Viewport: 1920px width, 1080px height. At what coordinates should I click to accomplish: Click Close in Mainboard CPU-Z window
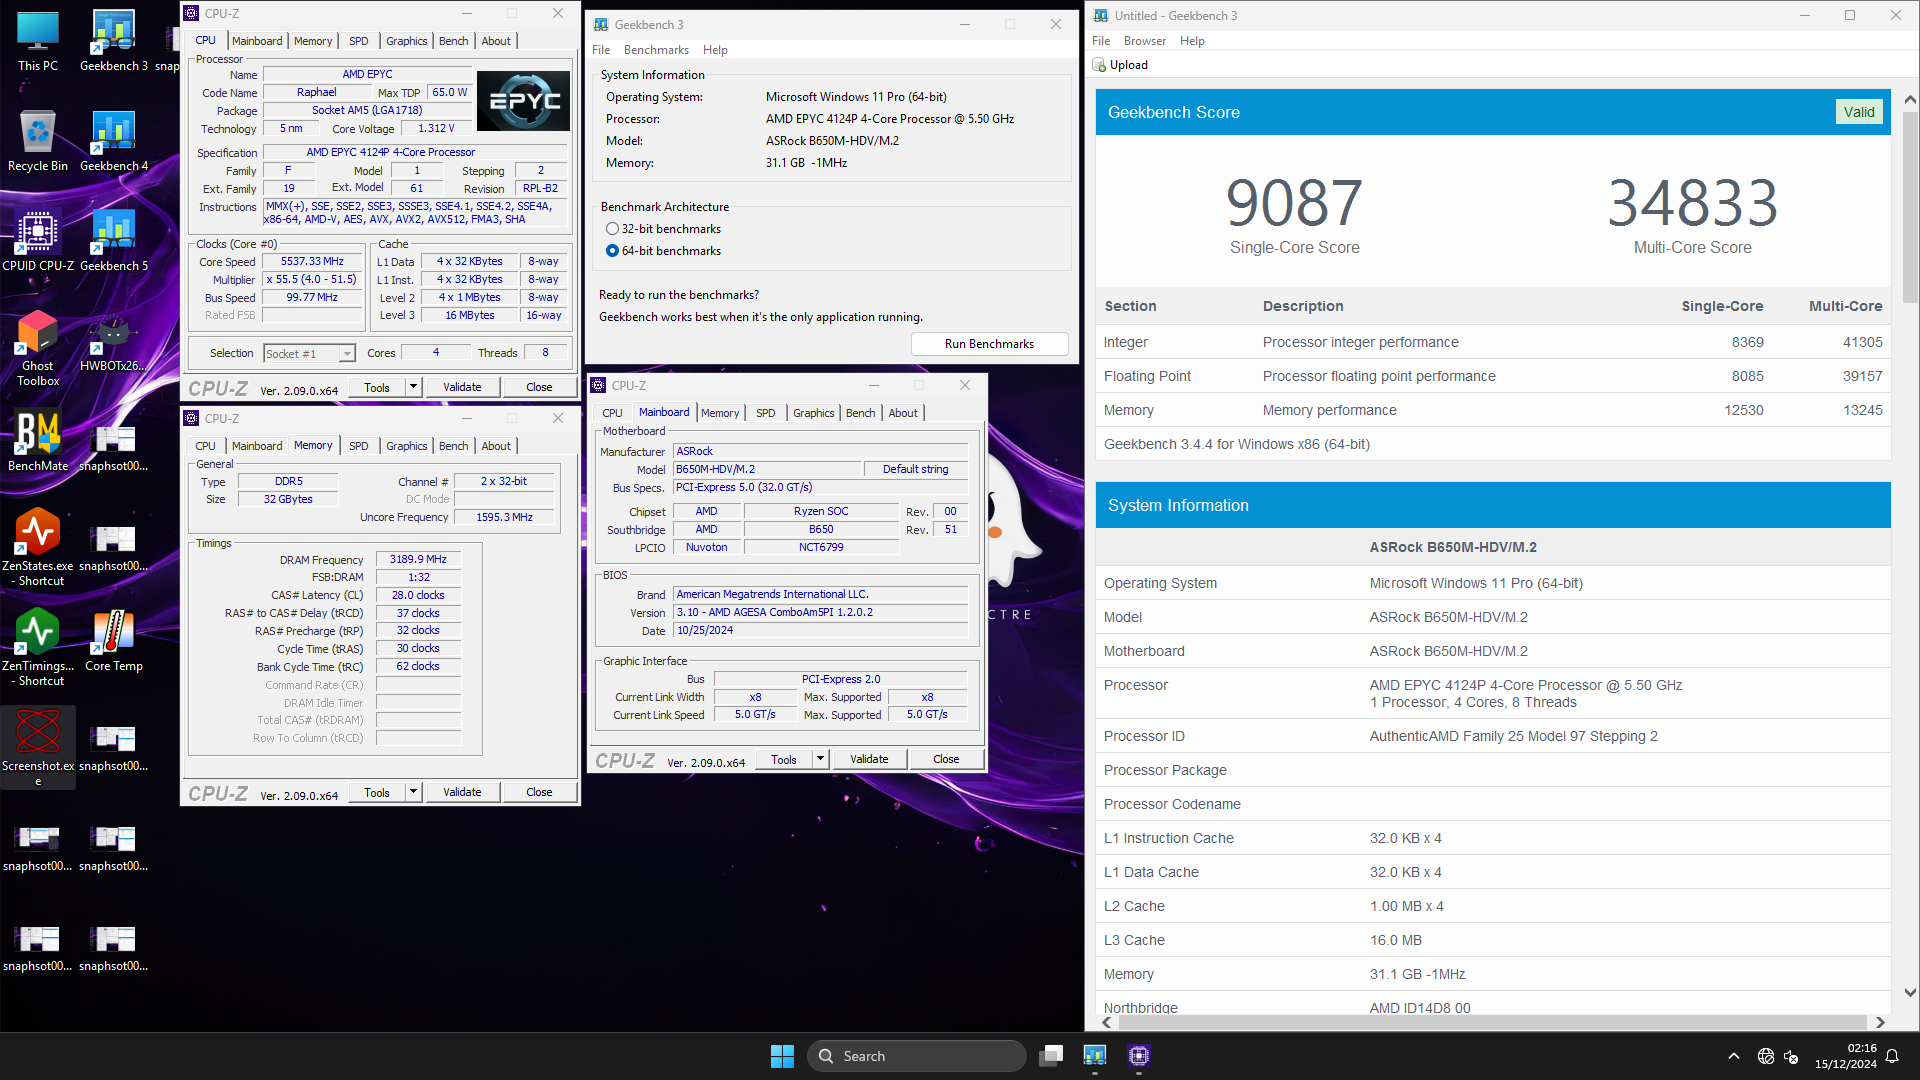point(946,760)
